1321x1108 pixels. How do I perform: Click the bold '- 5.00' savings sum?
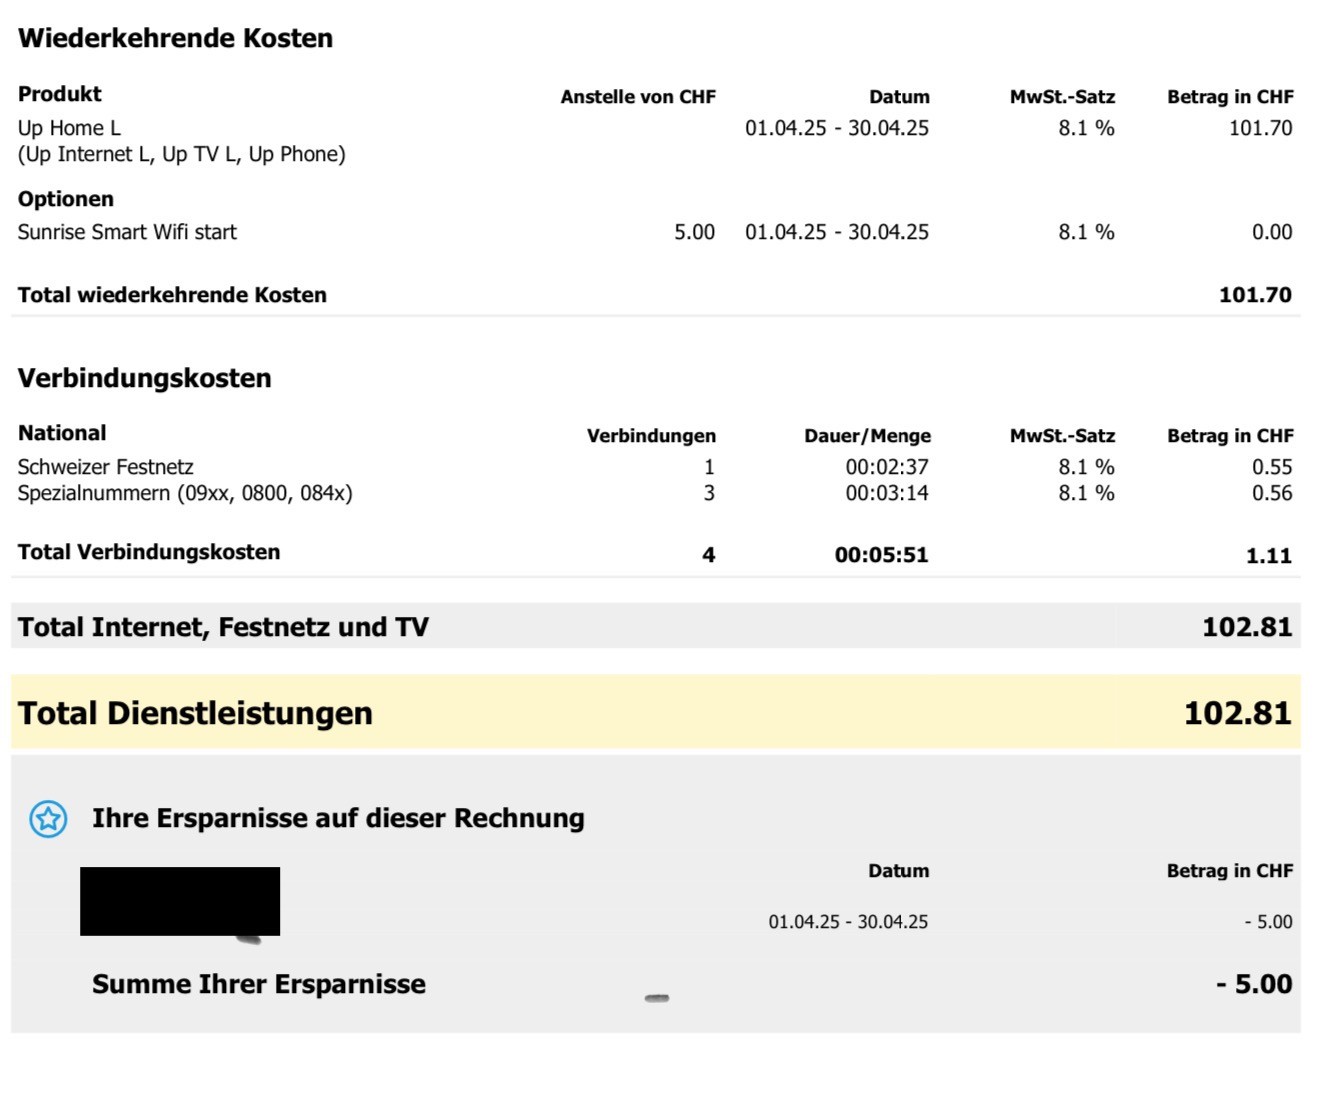pyautogui.click(x=1254, y=984)
